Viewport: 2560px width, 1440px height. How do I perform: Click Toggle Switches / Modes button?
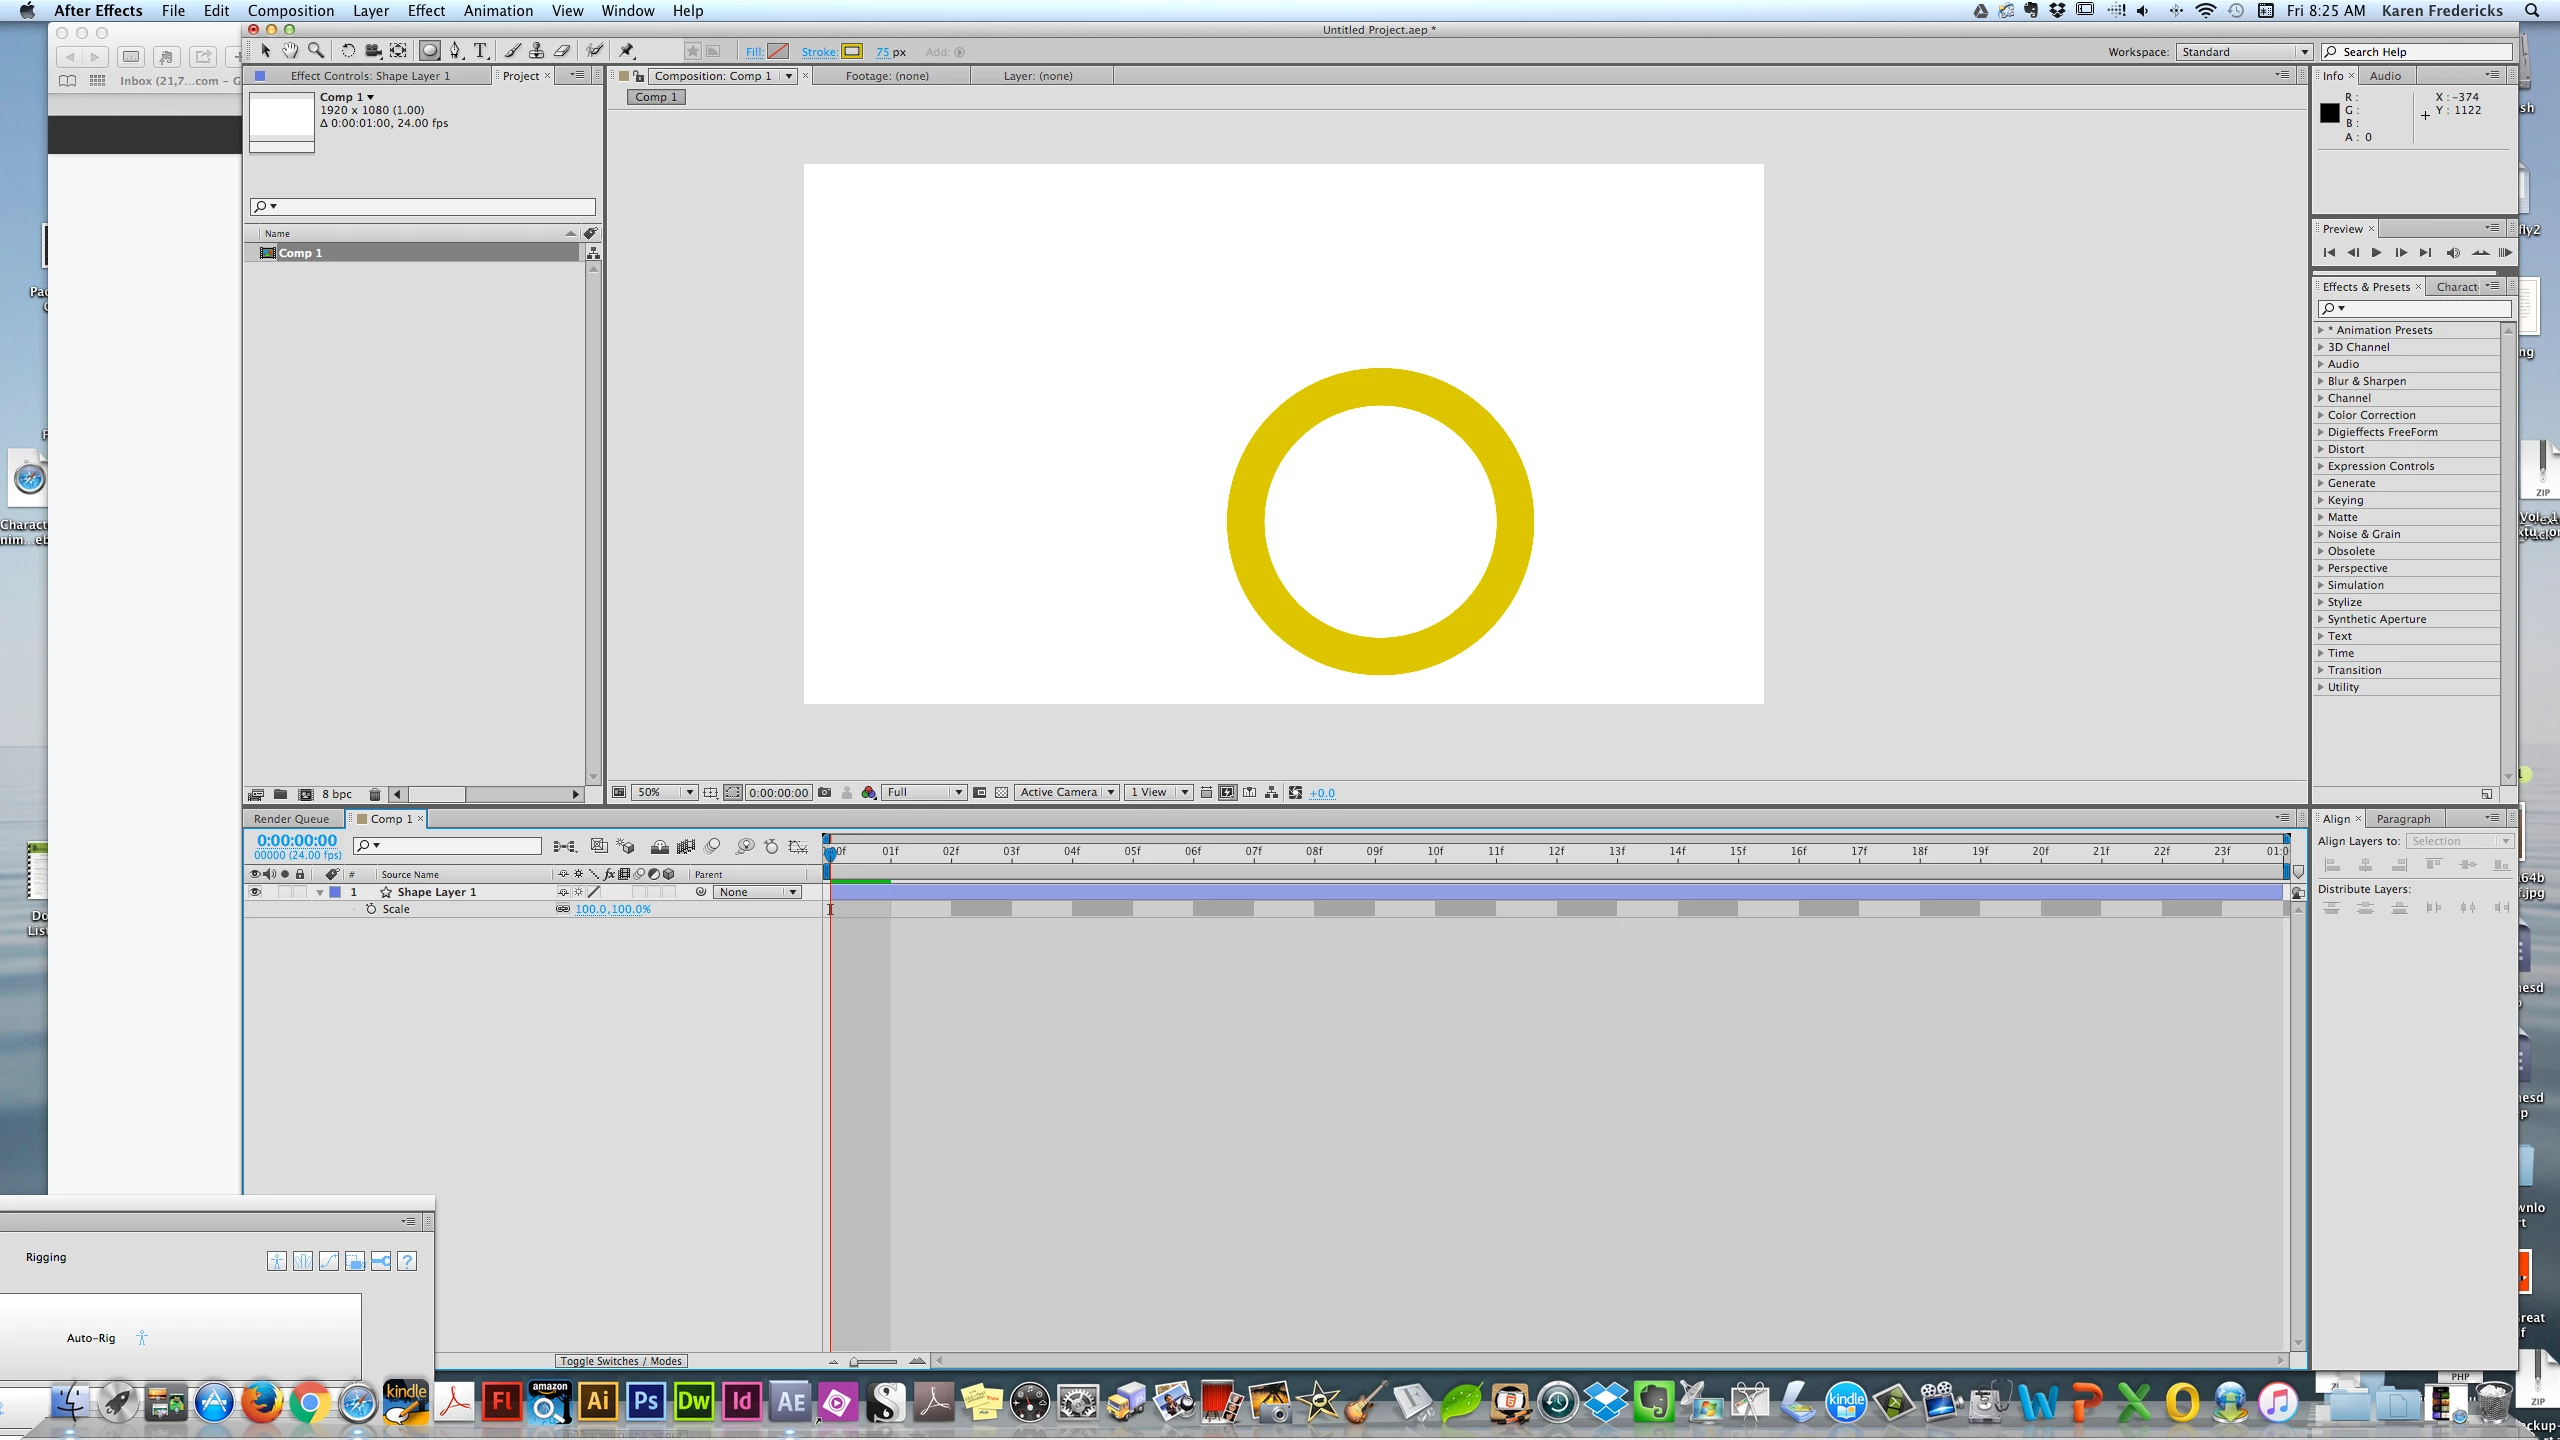[x=620, y=1361]
